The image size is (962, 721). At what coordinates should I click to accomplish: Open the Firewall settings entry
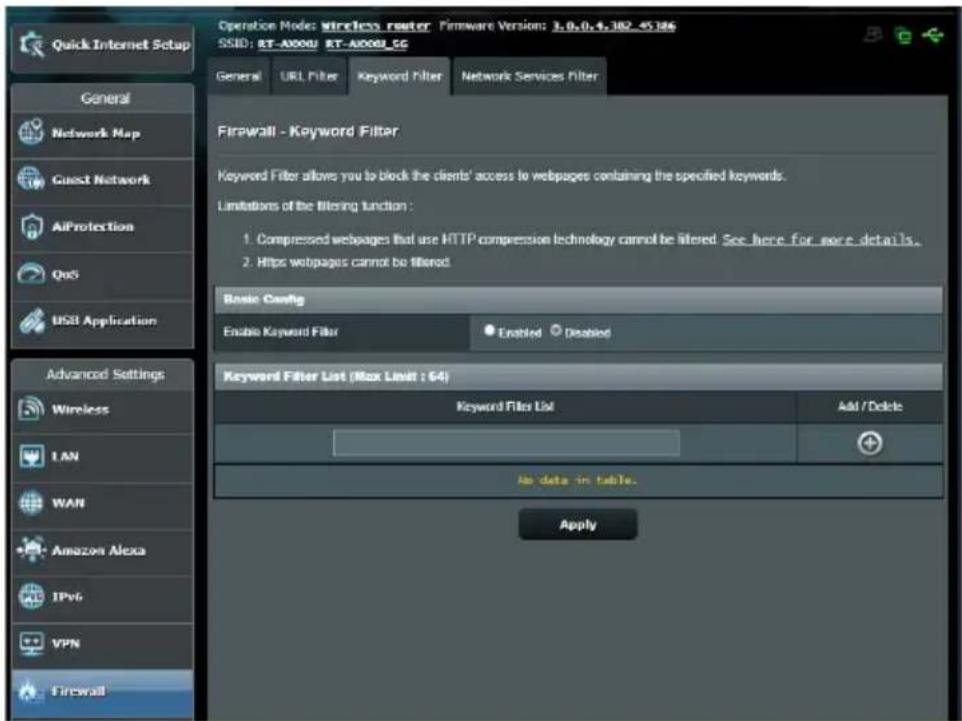[x=102, y=692]
